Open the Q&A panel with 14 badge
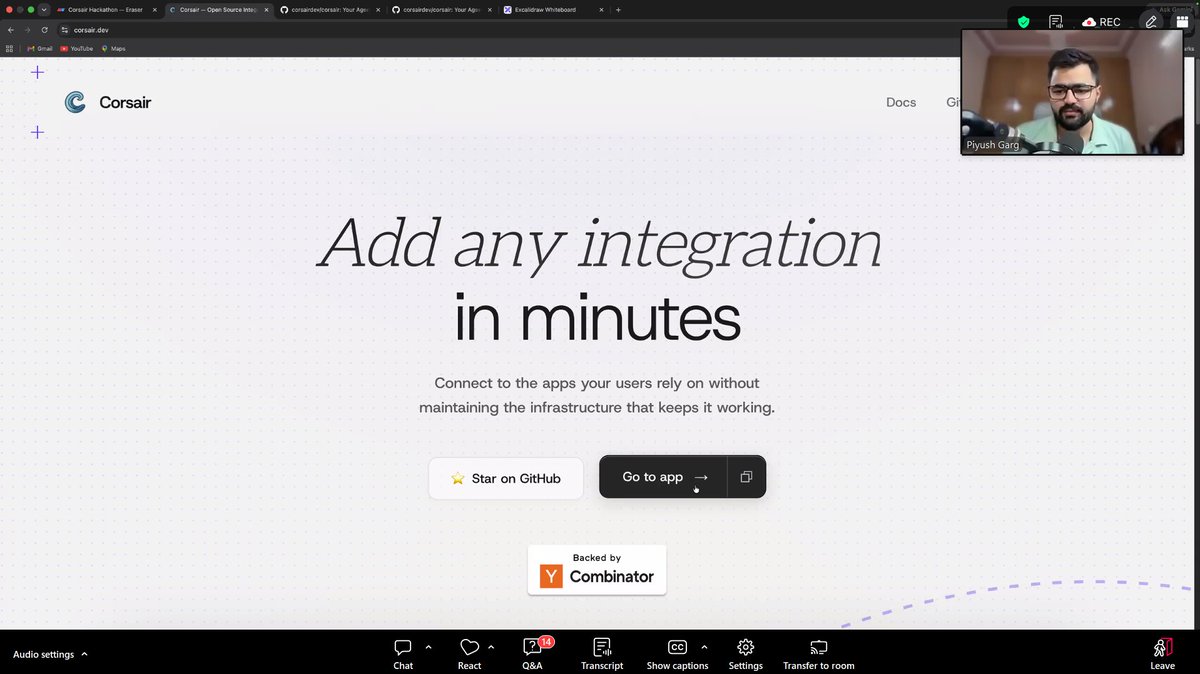This screenshot has width=1200, height=674. tap(533, 654)
